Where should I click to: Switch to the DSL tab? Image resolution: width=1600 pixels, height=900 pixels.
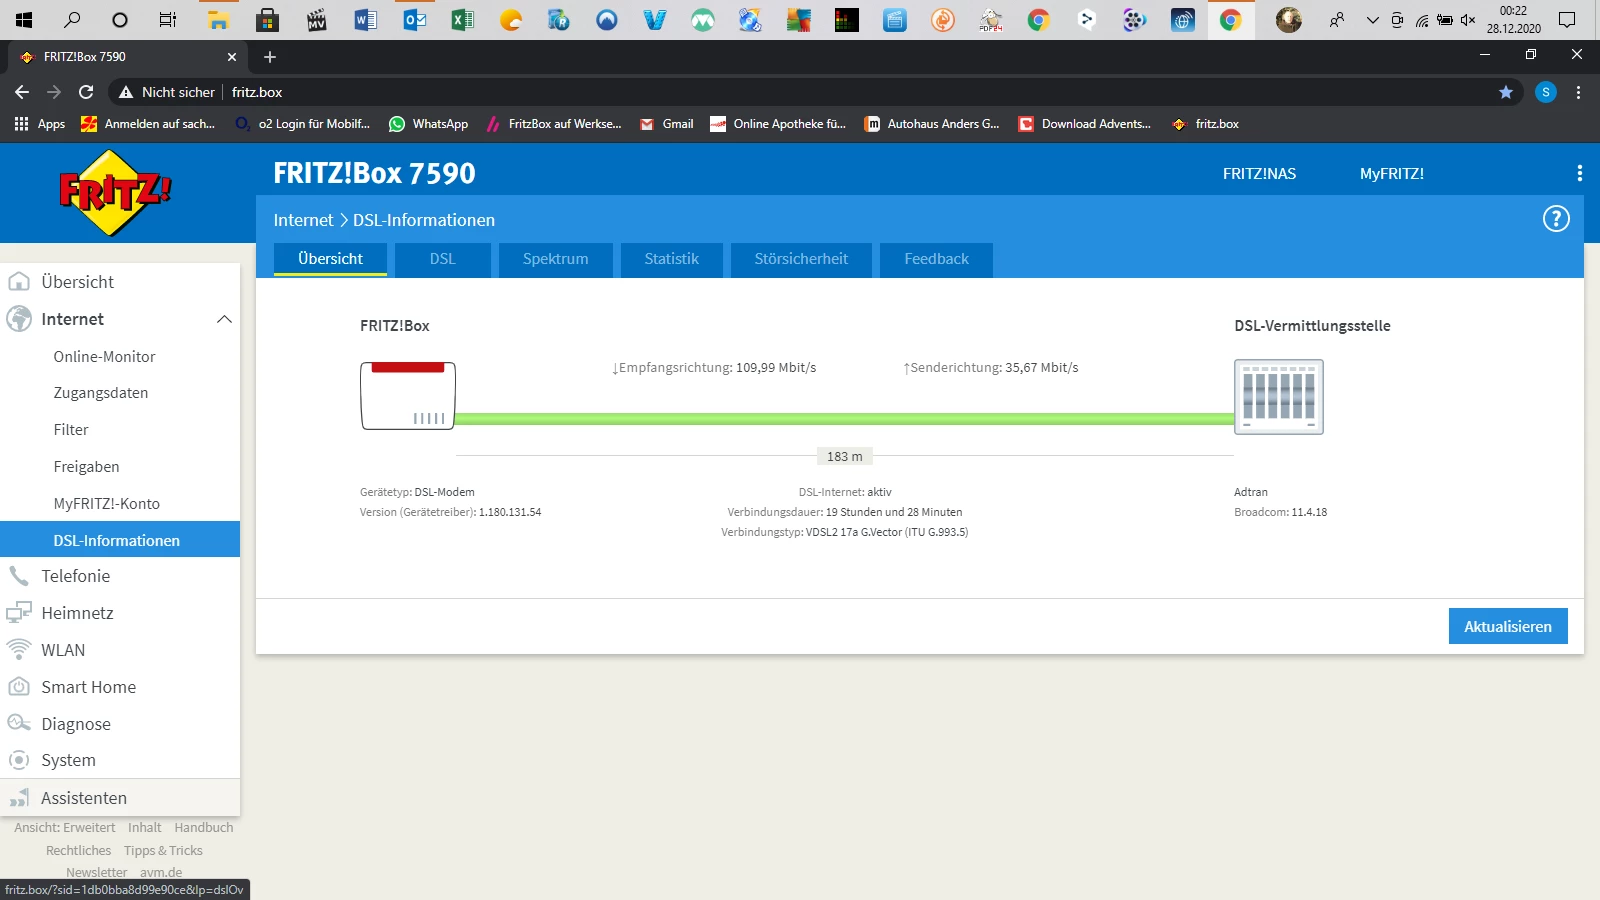point(443,259)
